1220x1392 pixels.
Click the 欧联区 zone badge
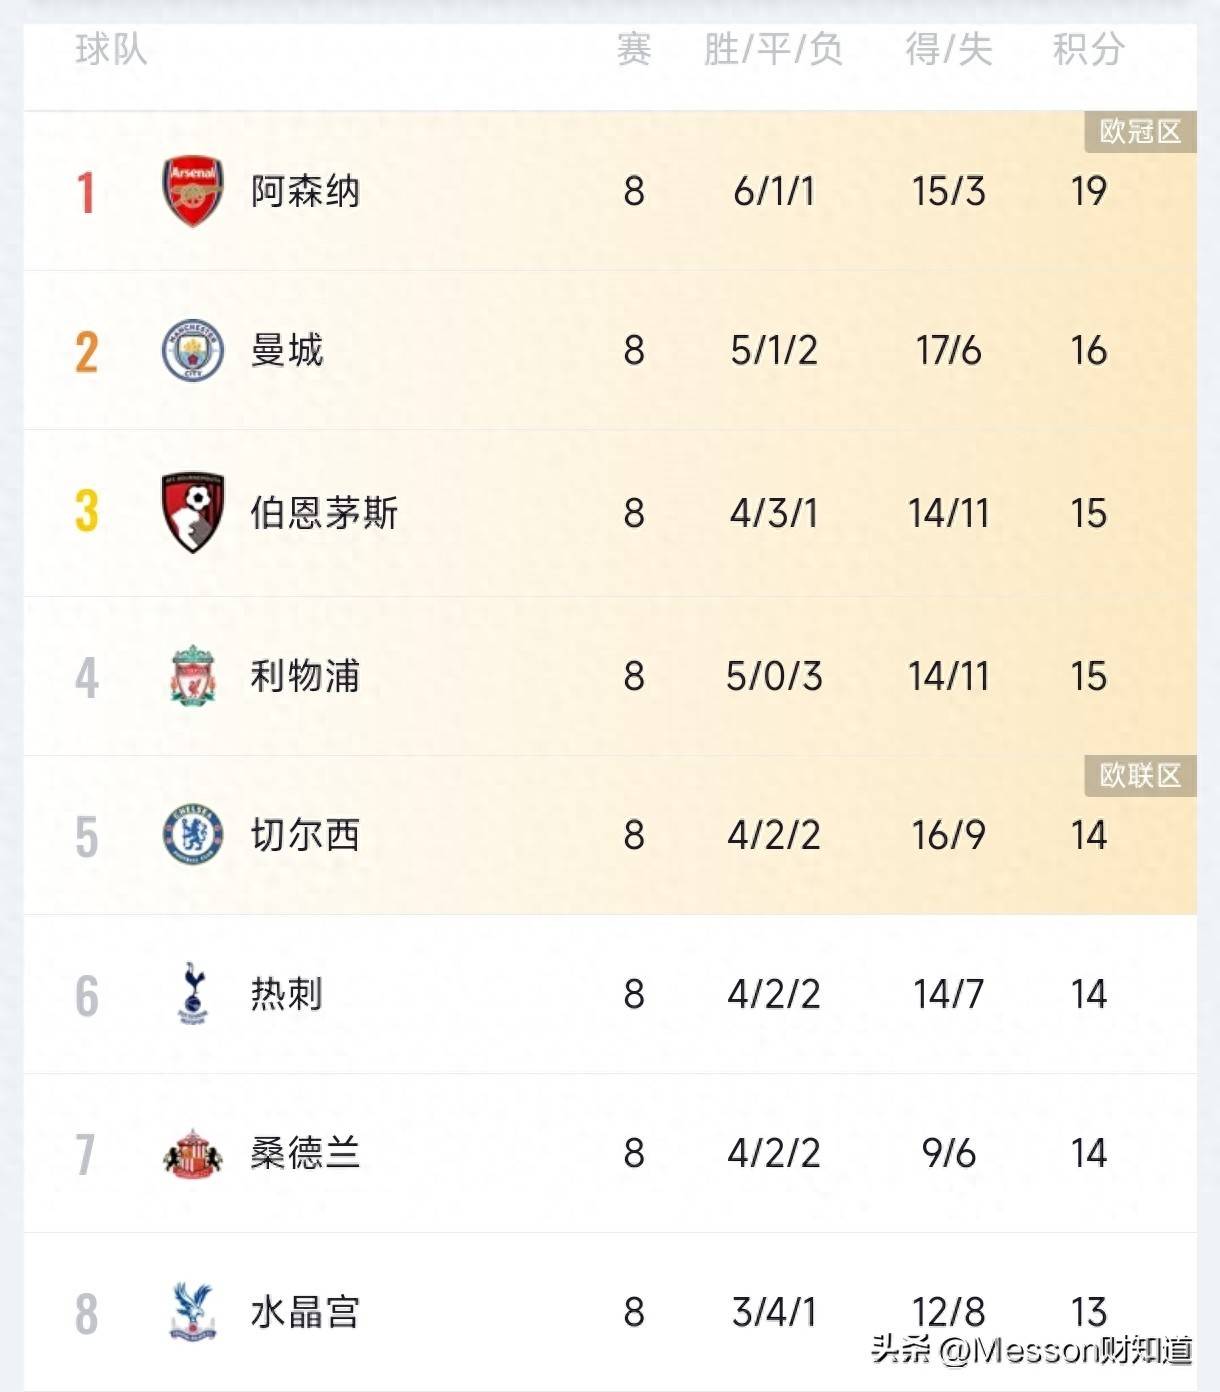click(1140, 775)
